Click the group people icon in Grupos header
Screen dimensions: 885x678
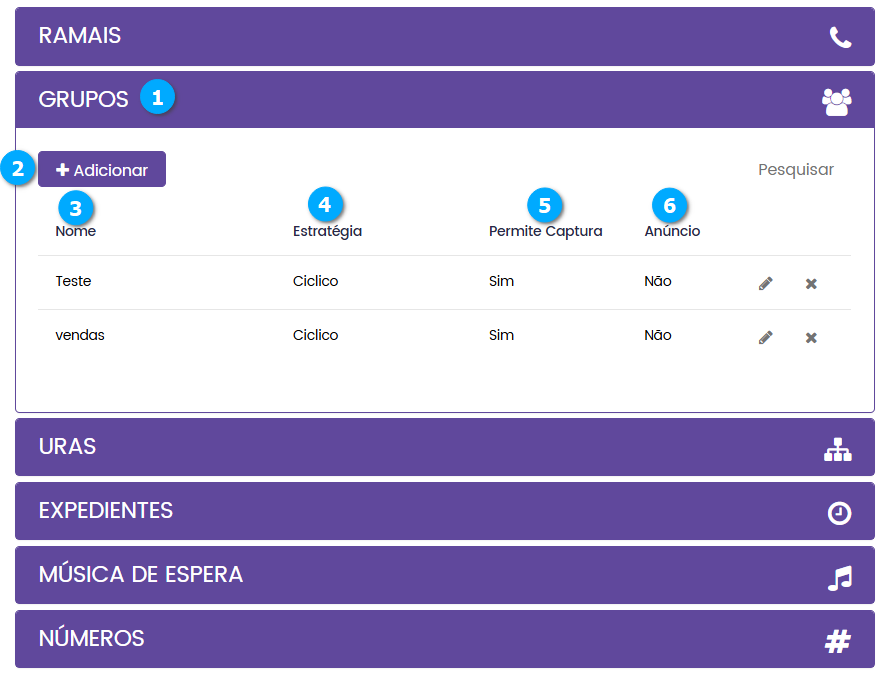tap(836, 101)
